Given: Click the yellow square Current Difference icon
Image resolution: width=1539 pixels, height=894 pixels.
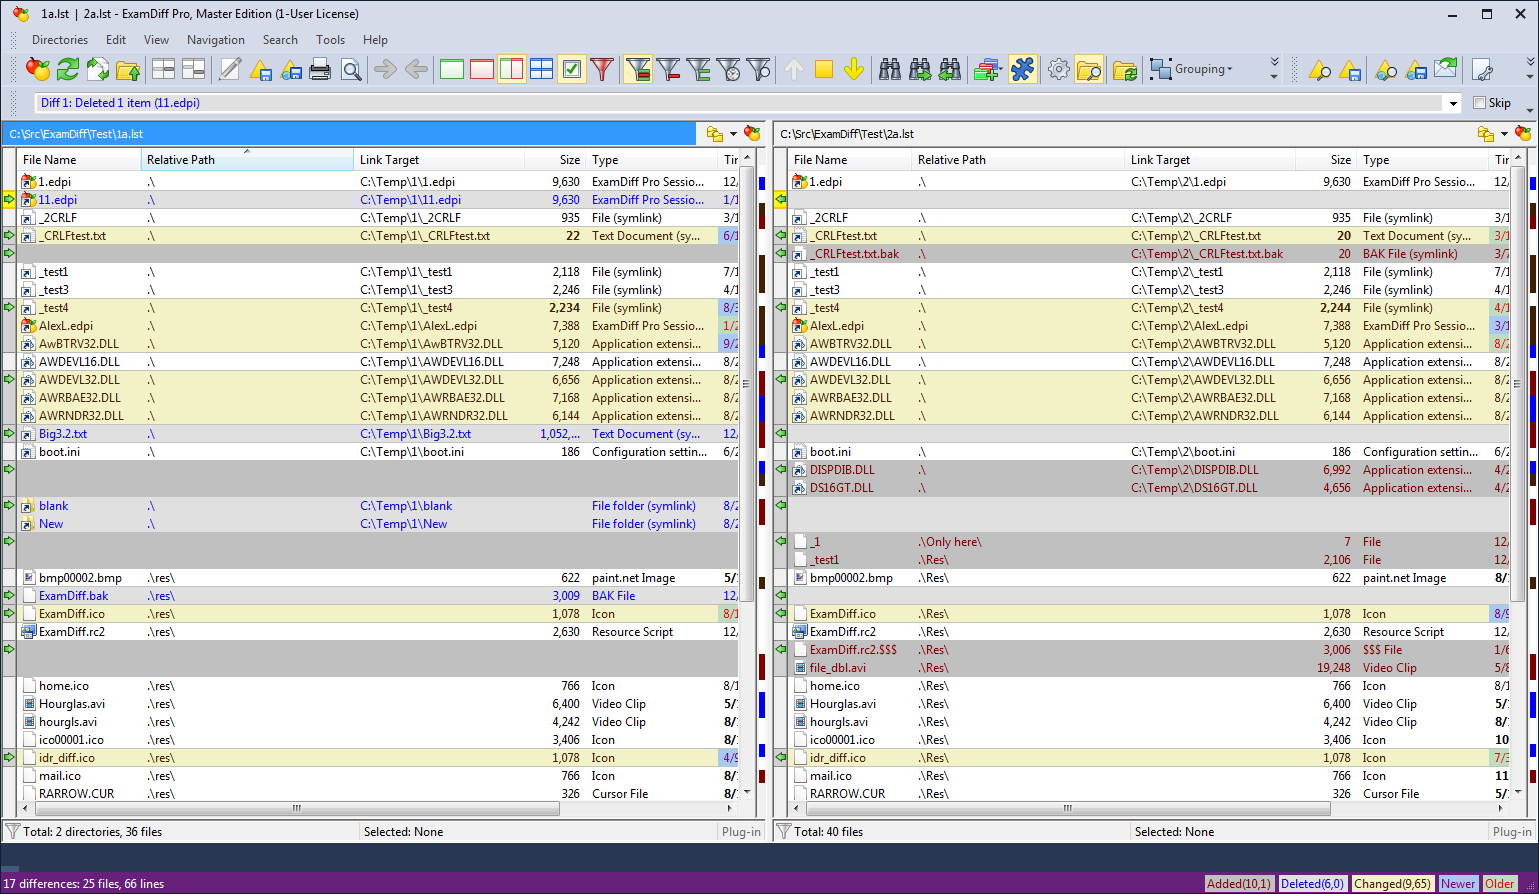Looking at the screenshot, I should tap(824, 69).
